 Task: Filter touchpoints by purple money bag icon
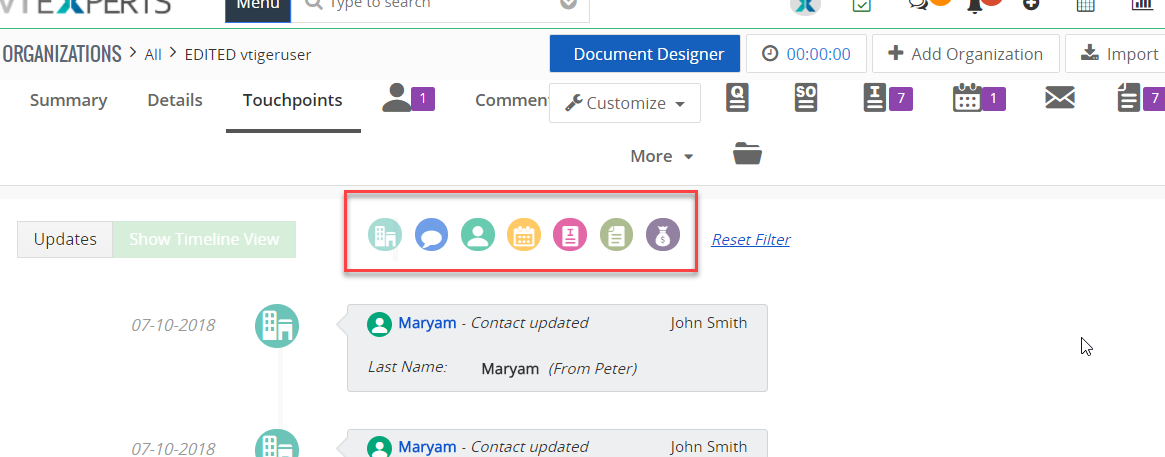[x=662, y=235]
